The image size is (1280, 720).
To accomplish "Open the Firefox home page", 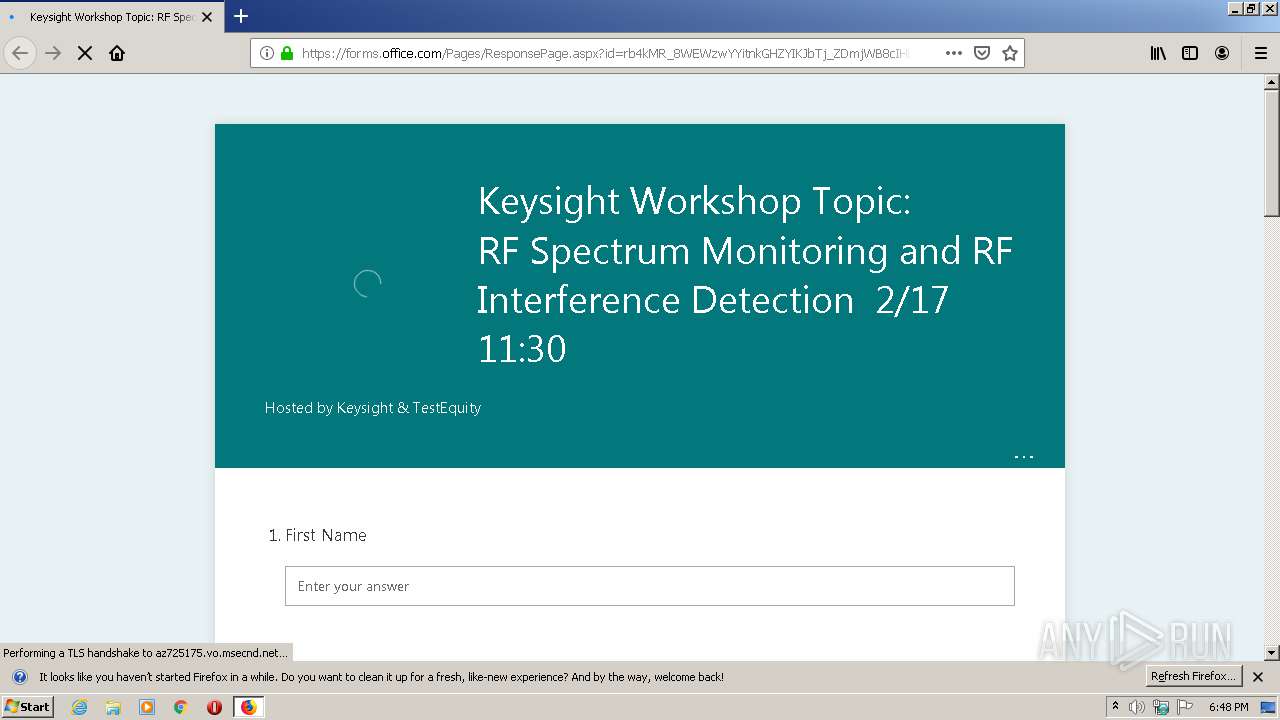I will [117, 53].
